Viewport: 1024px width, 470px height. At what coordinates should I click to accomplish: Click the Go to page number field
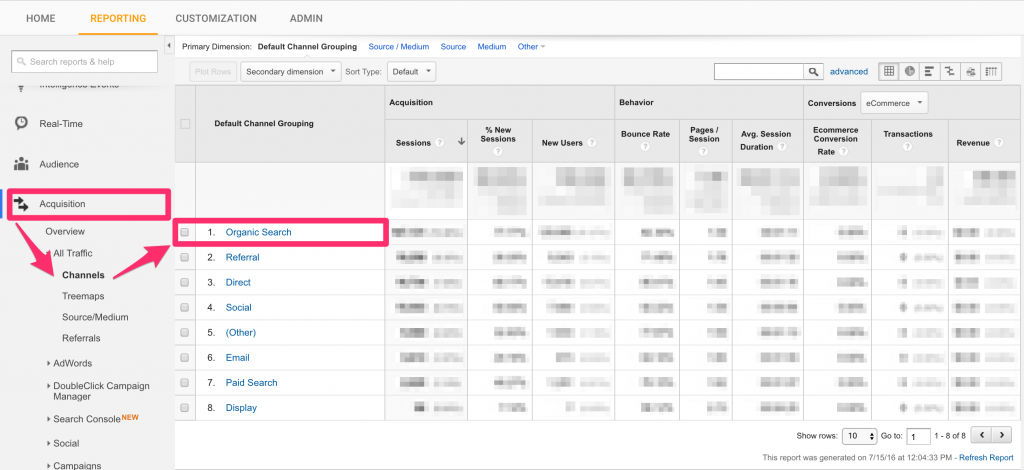click(919, 436)
